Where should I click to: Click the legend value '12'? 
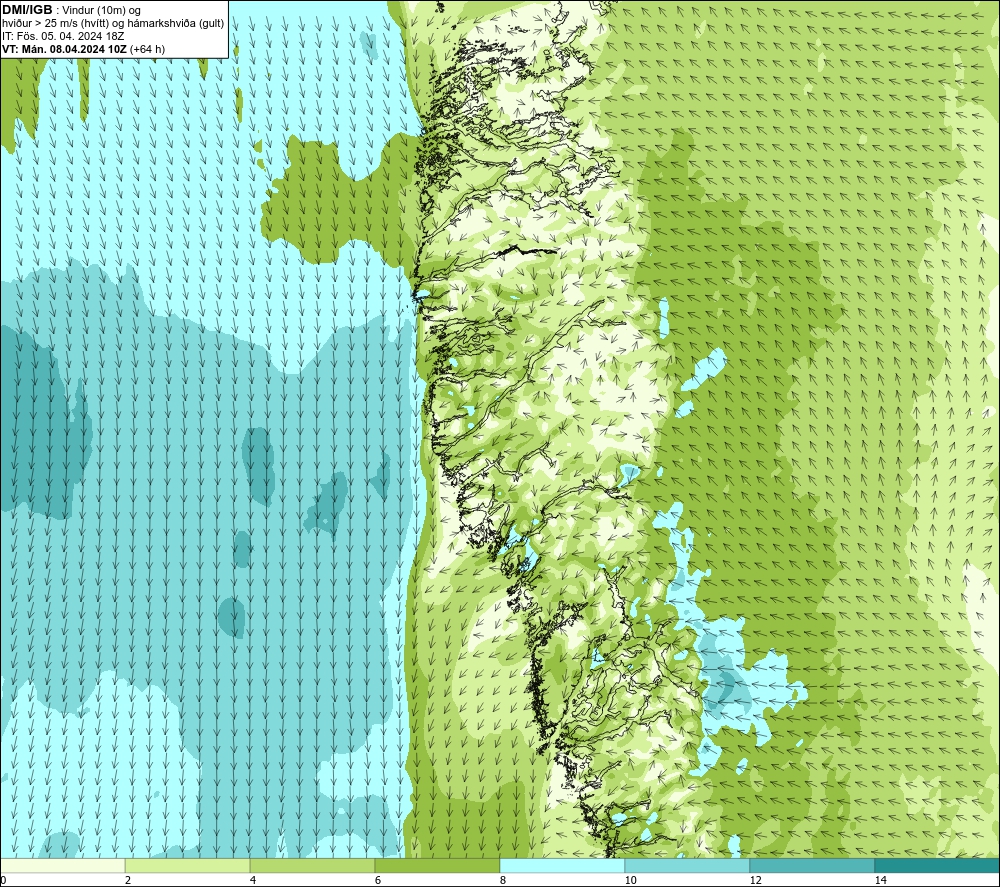pos(755,880)
